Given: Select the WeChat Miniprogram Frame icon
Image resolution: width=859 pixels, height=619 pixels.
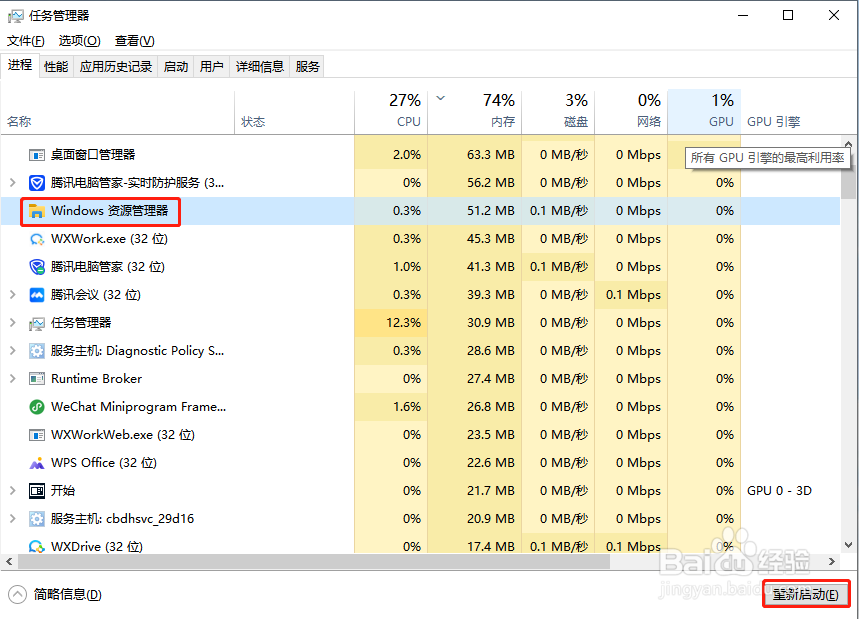Looking at the screenshot, I should coord(34,407).
